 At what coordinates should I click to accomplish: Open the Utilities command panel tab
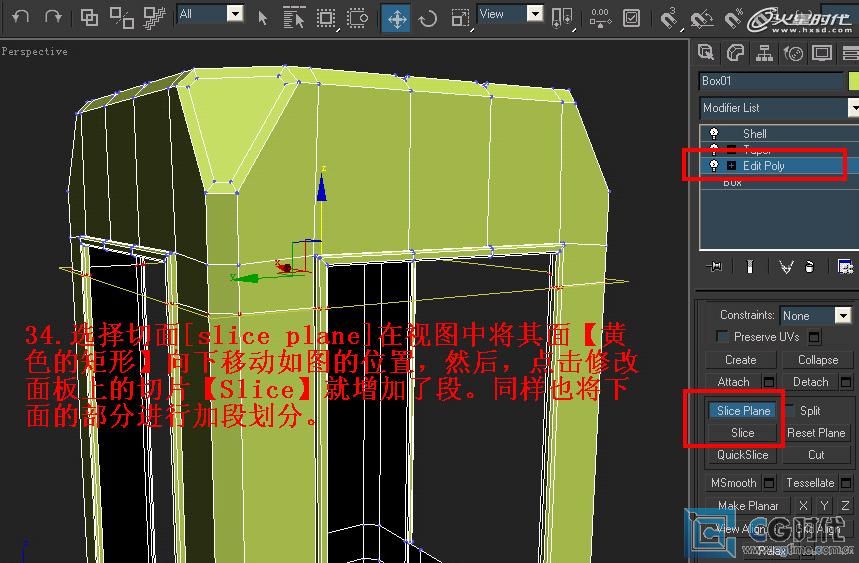[x=850, y=53]
